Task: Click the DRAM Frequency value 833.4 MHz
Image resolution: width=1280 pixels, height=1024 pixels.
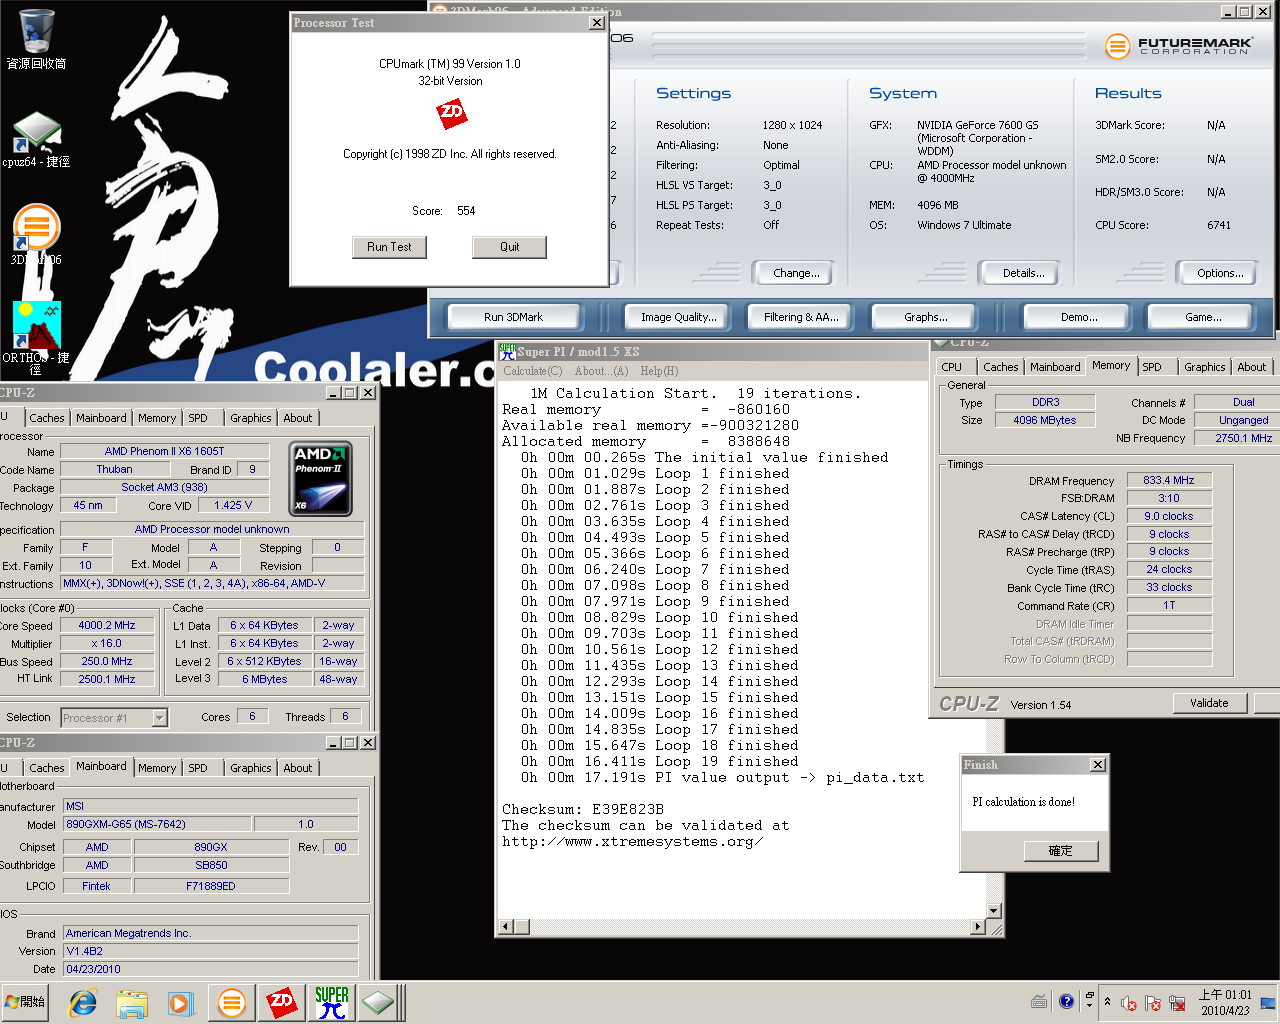Action: coord(1169,480)
